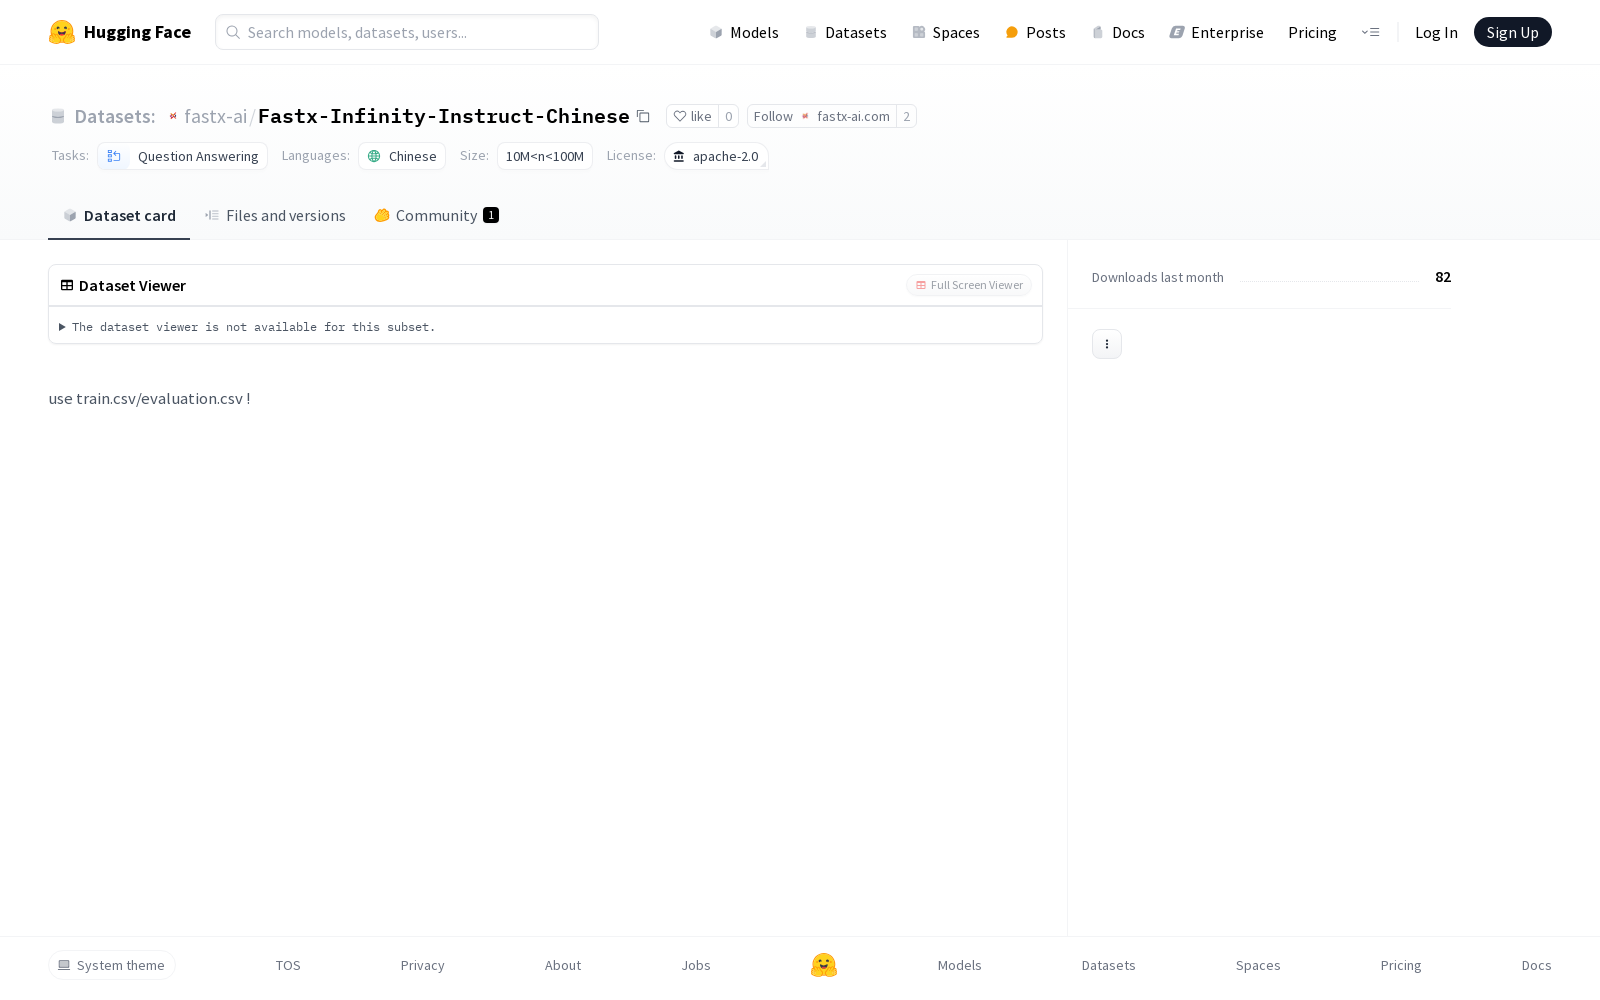Viewport: 1600px width, 1000px height.
Task: Select the apache-2.0 license tag
Action: point(716,156)
